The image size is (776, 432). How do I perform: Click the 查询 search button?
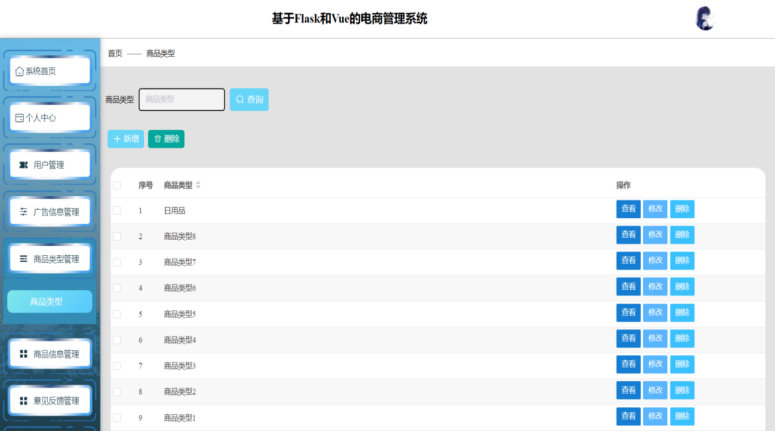[249, 99]
